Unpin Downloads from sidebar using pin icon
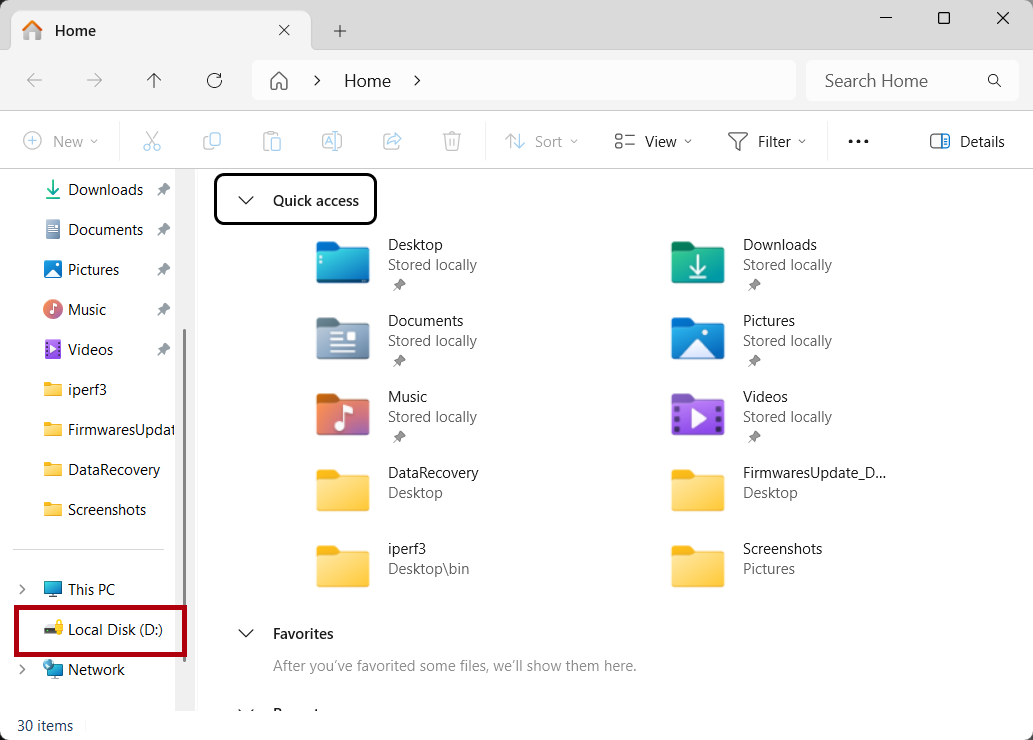 (x=163, y=190)
